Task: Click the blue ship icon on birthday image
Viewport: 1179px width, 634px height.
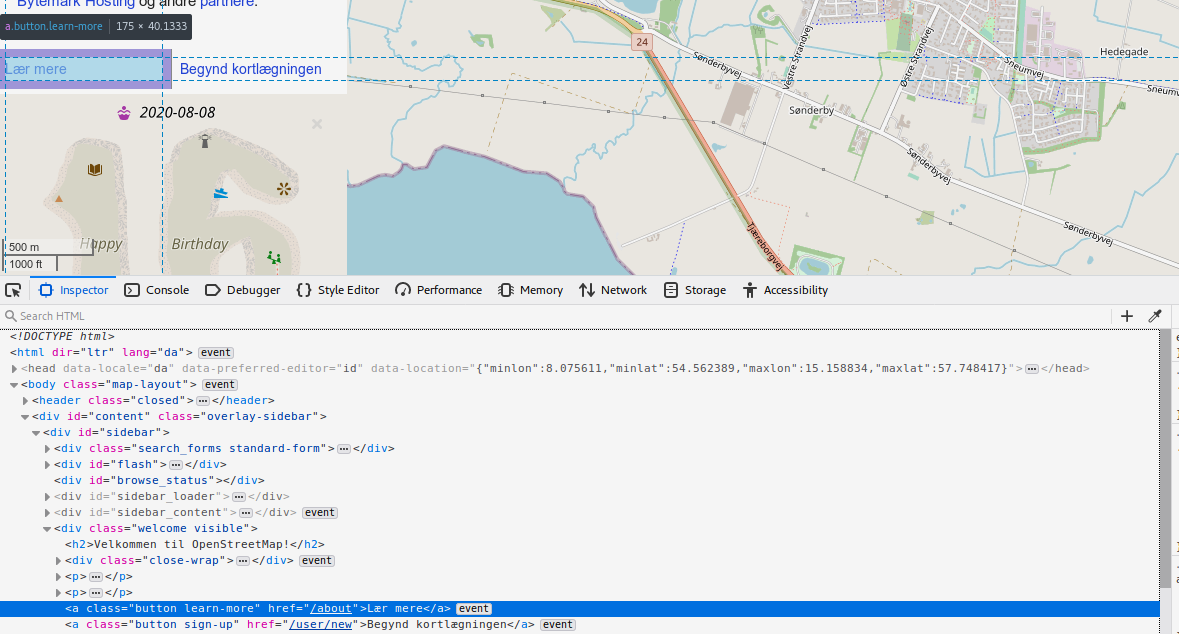Action: pos(220,193)
